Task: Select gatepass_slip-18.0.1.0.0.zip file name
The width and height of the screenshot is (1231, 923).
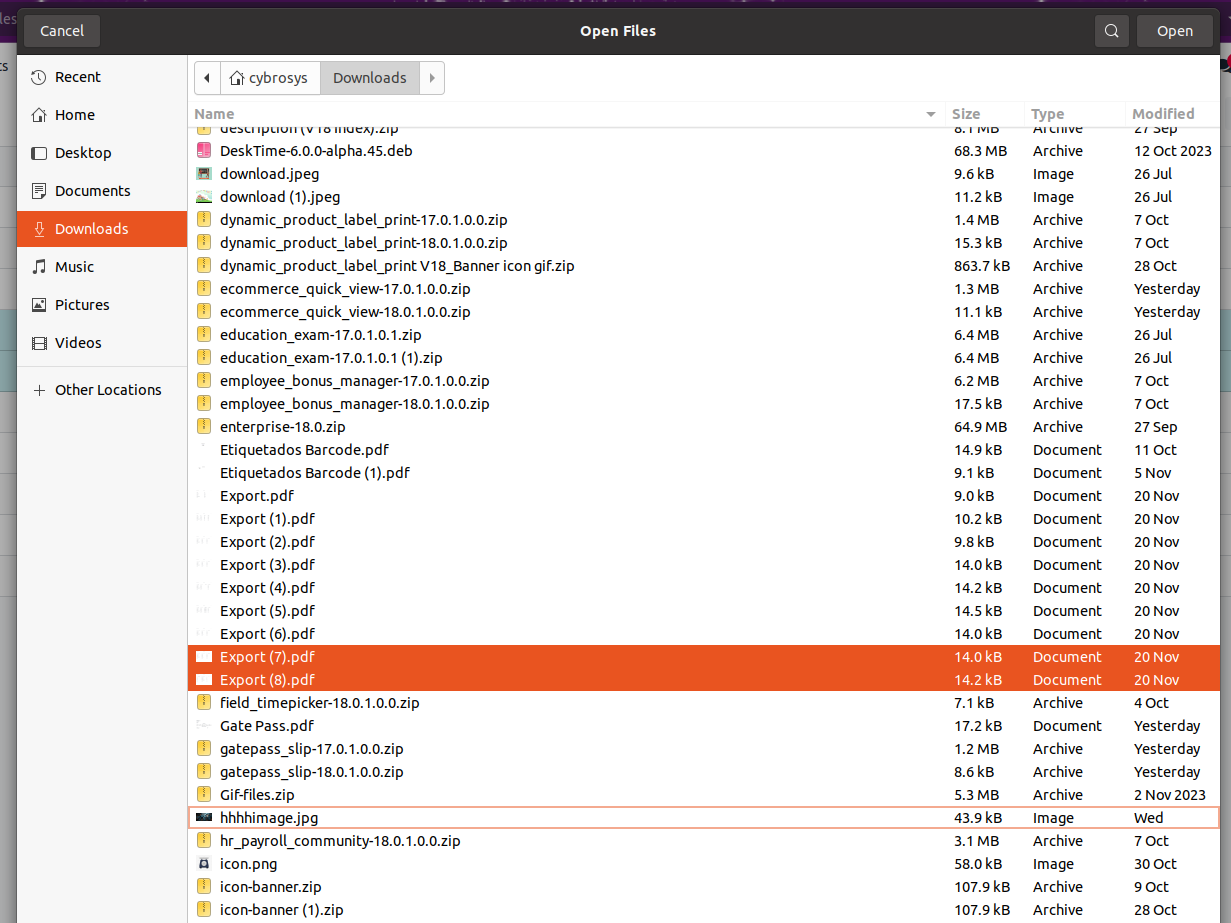Action: click(x=312, y=772)
